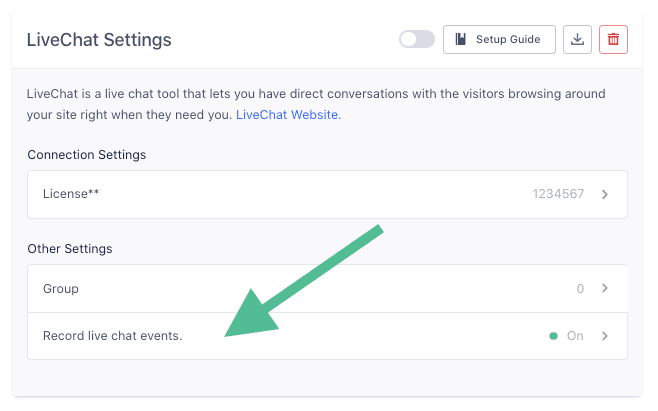Click the download settings icon

[x=577, y=40]
